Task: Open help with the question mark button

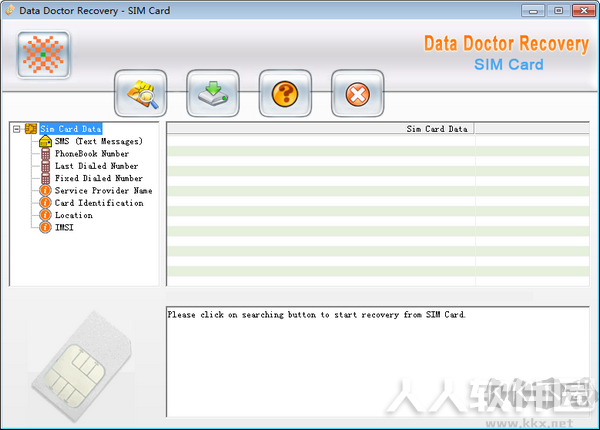Action: click(x=285, y=93)
